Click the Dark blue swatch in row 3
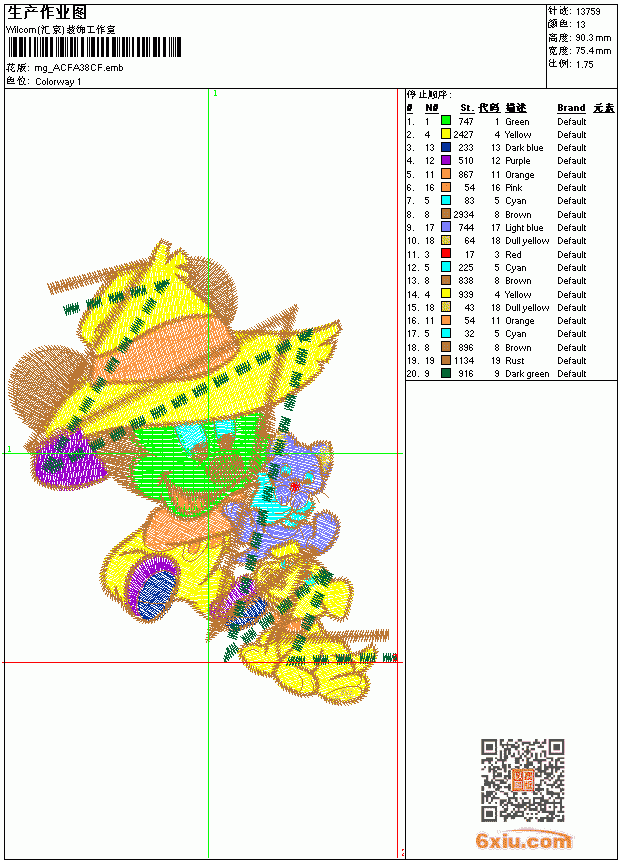620x860 pixels. tap(446, 147)
